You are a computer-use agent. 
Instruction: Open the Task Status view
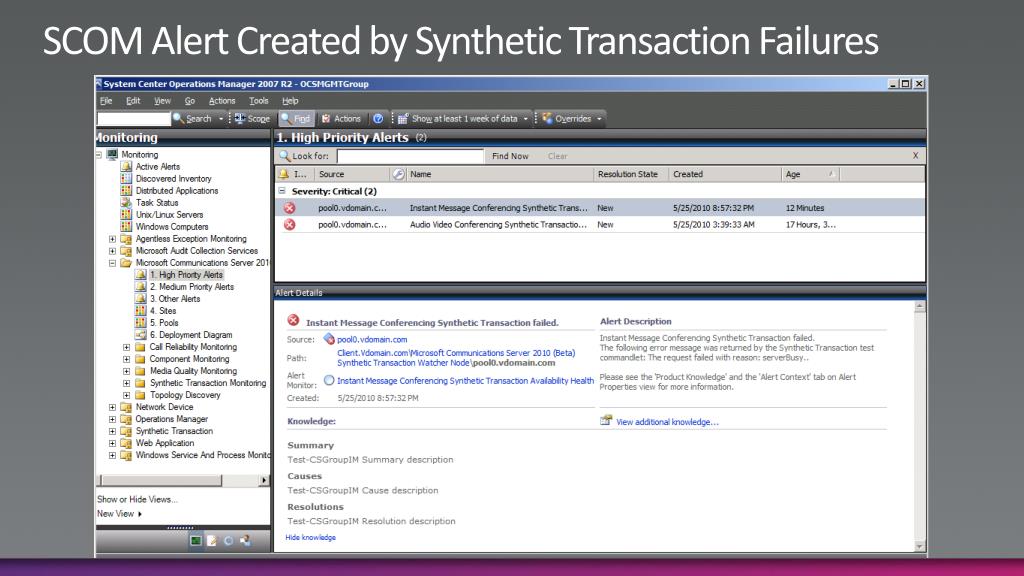[157, 202]
